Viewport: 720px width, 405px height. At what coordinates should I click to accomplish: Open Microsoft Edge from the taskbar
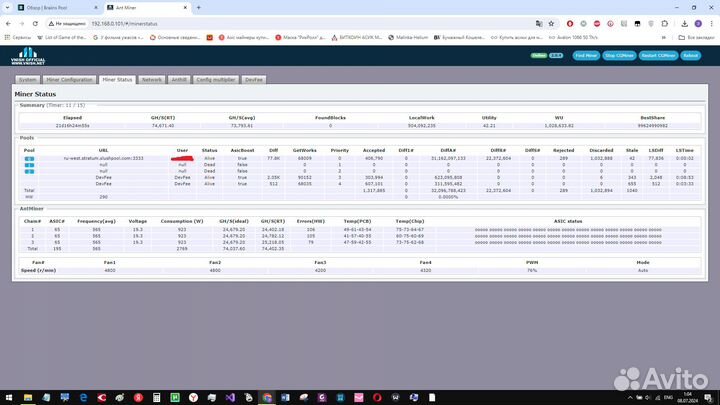tap(83, 398)
